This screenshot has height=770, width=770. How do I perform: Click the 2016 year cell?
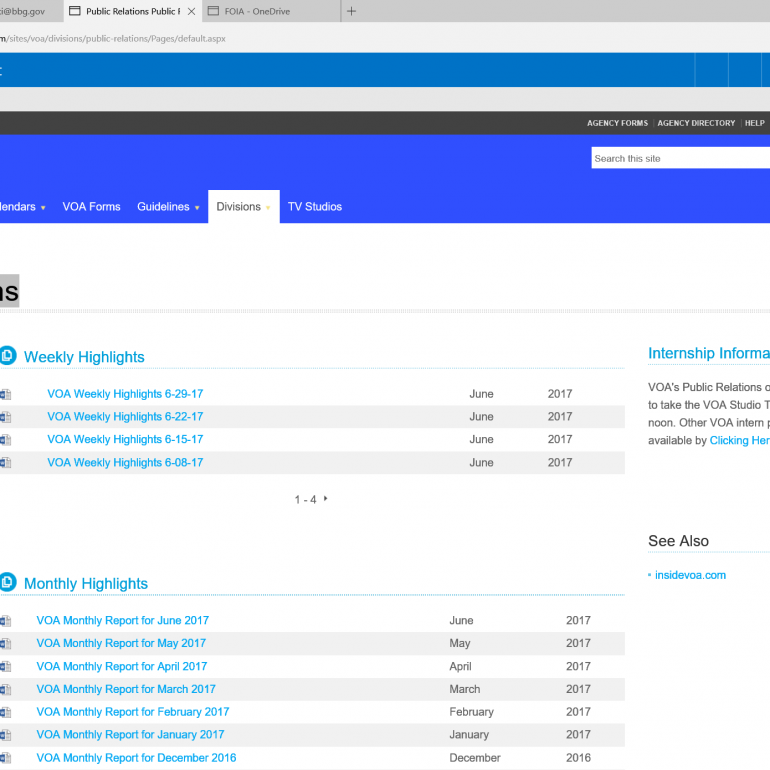[578, 757]
